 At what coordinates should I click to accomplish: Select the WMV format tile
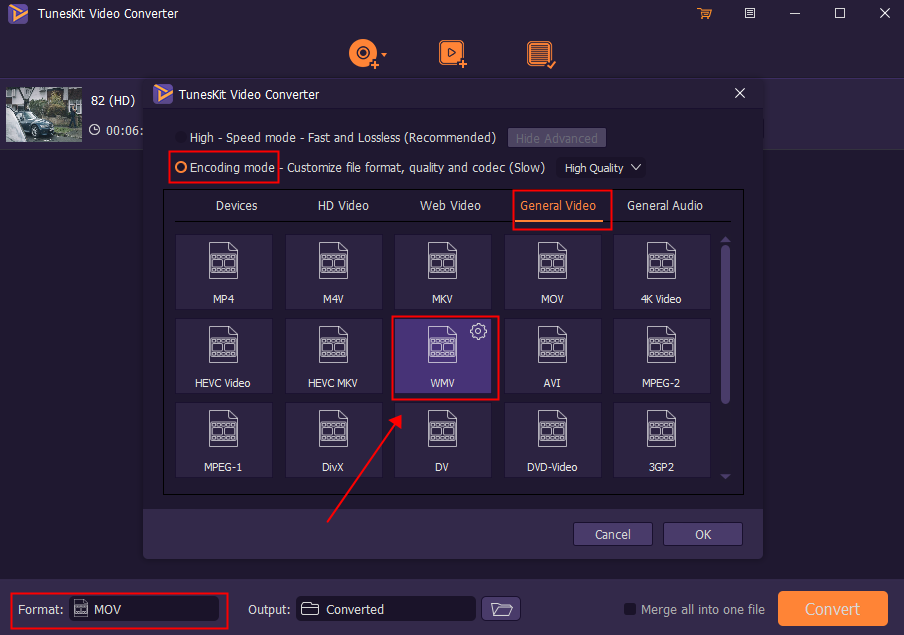(x=442, y=356)
